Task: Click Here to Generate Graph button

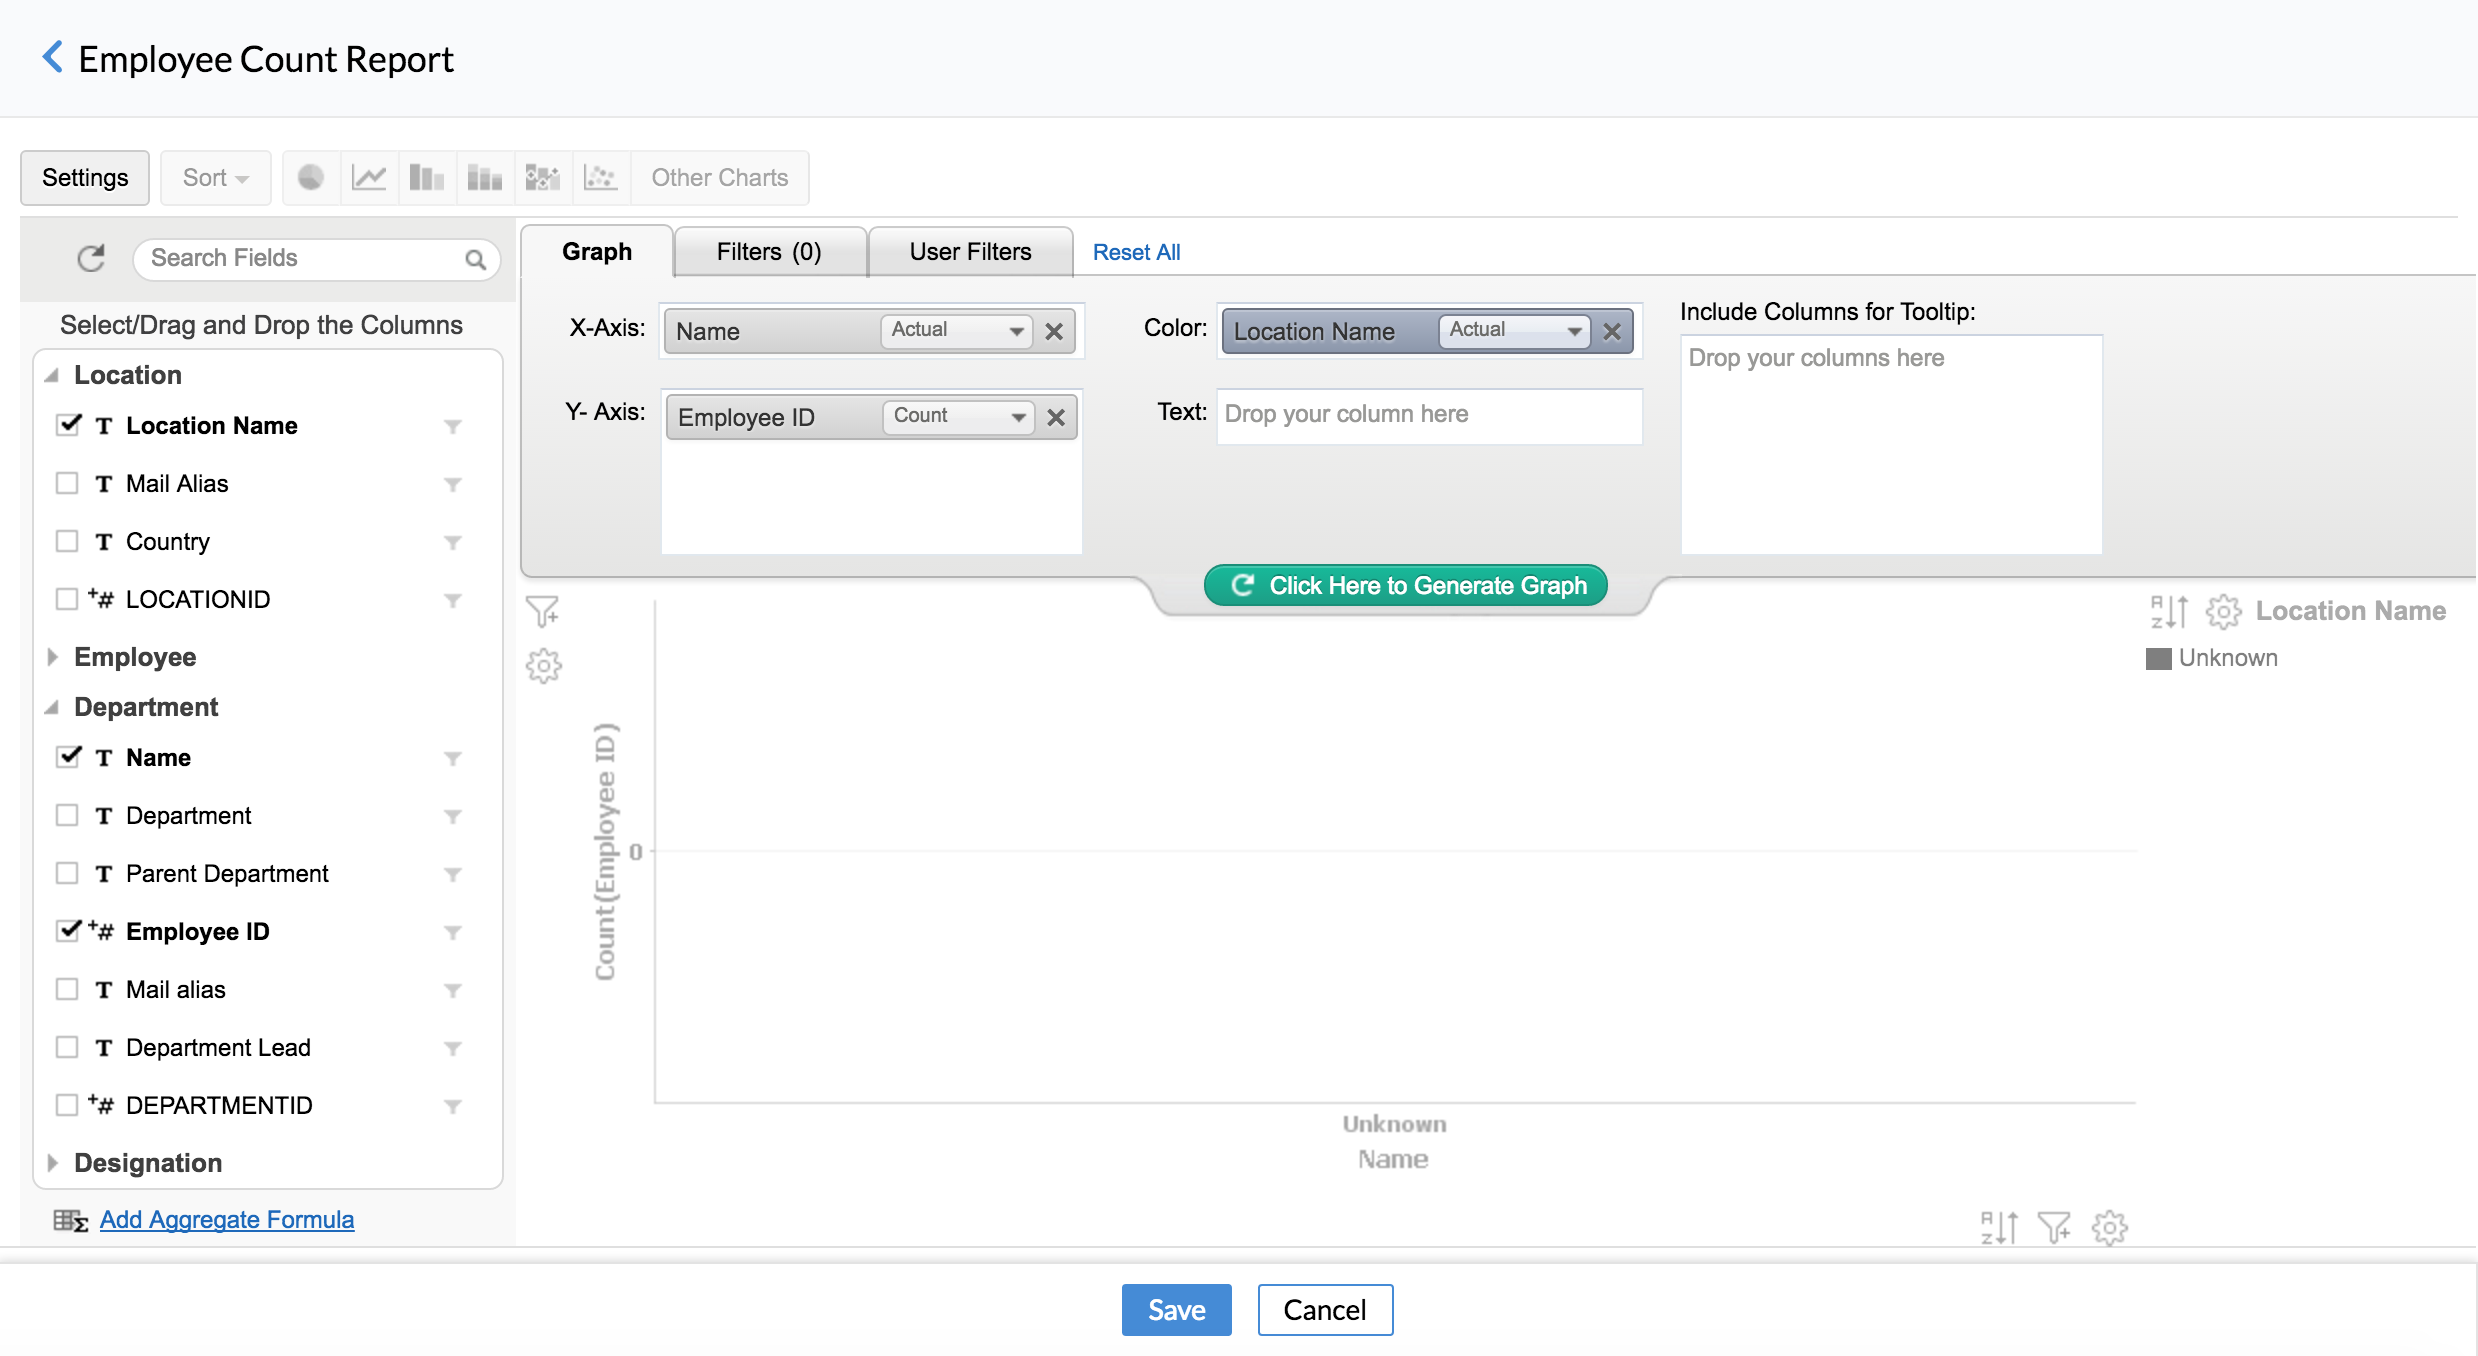Action: 1405,586
